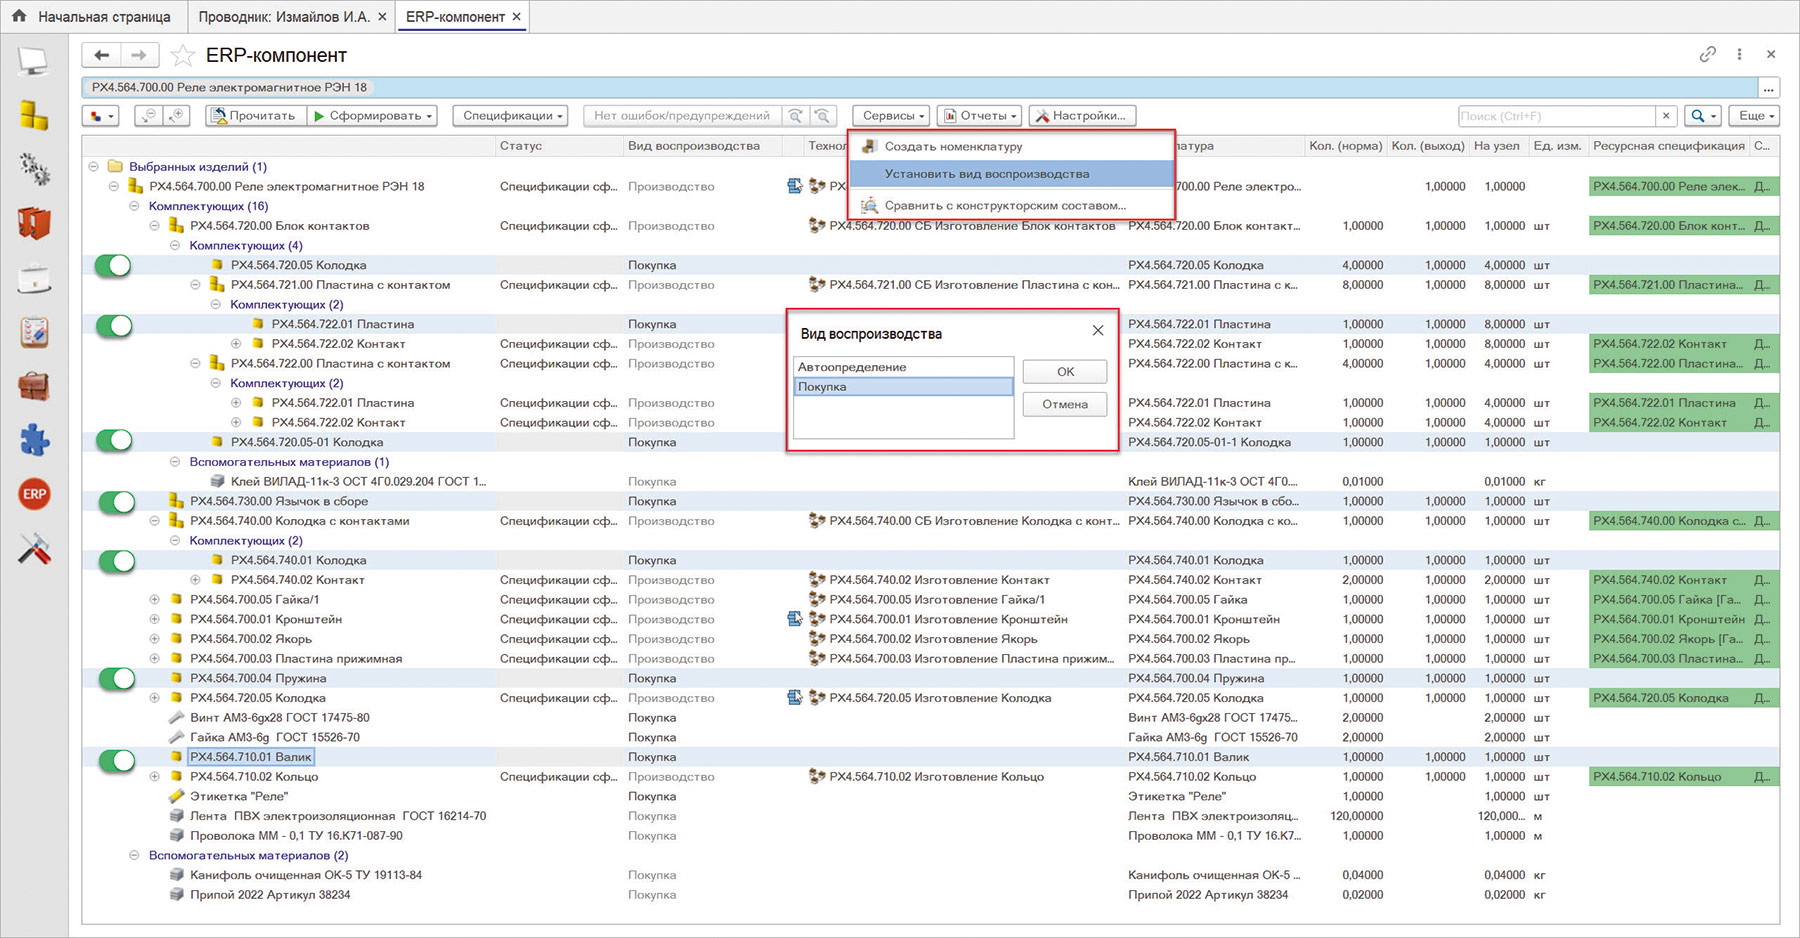Expand tree levels with the plus magnifier icon
This screenshot has width=1800, height=938.
click(x=176, y=116)
